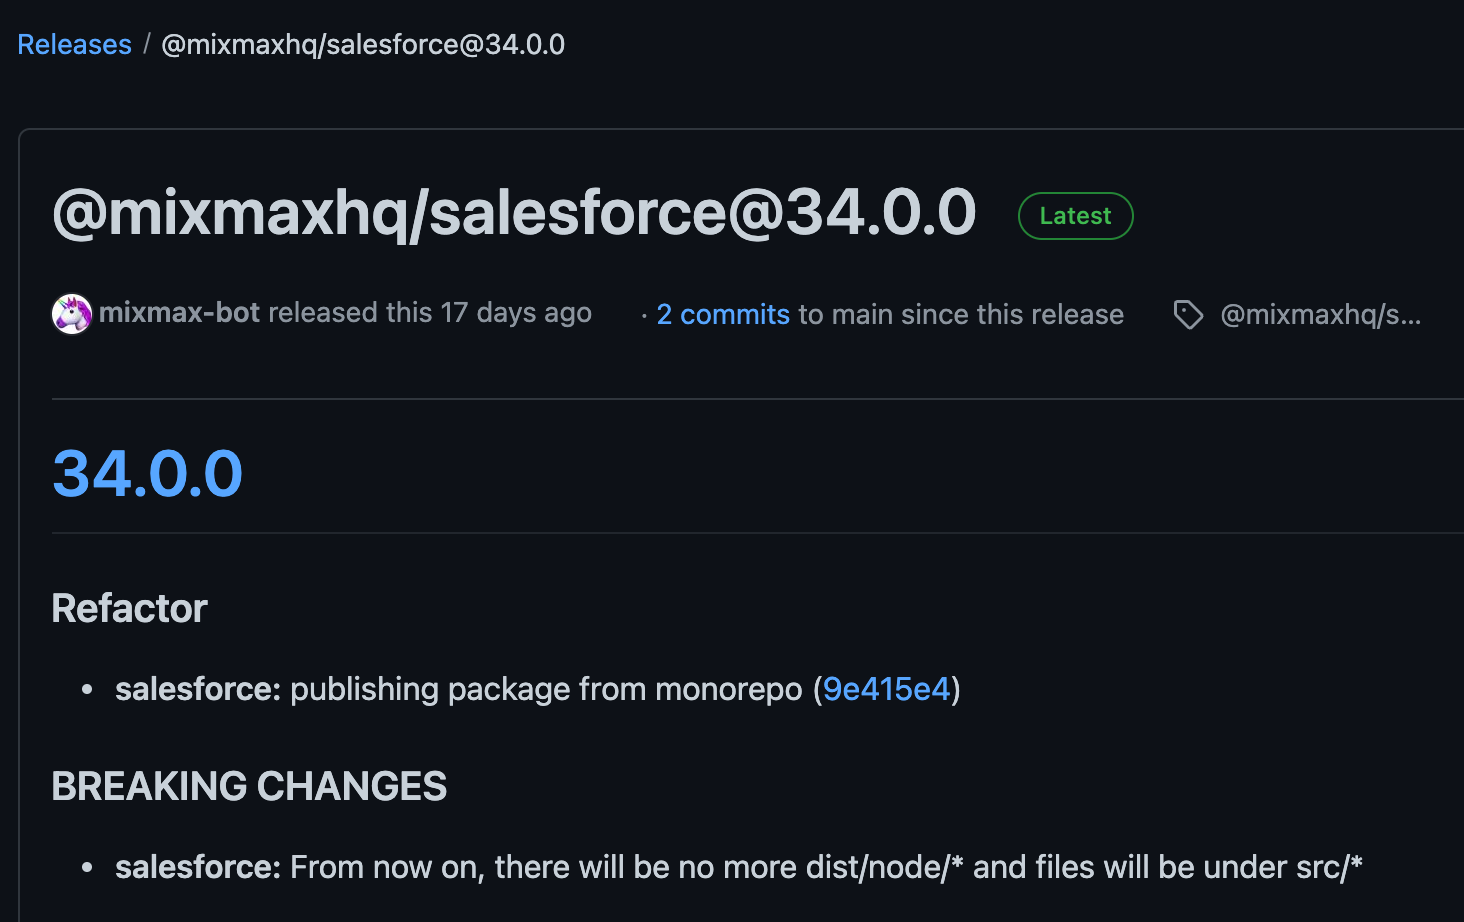Open commit 9e415e4
The height and width of the screenshot is (922, 1464).
(x=886, y=689)
